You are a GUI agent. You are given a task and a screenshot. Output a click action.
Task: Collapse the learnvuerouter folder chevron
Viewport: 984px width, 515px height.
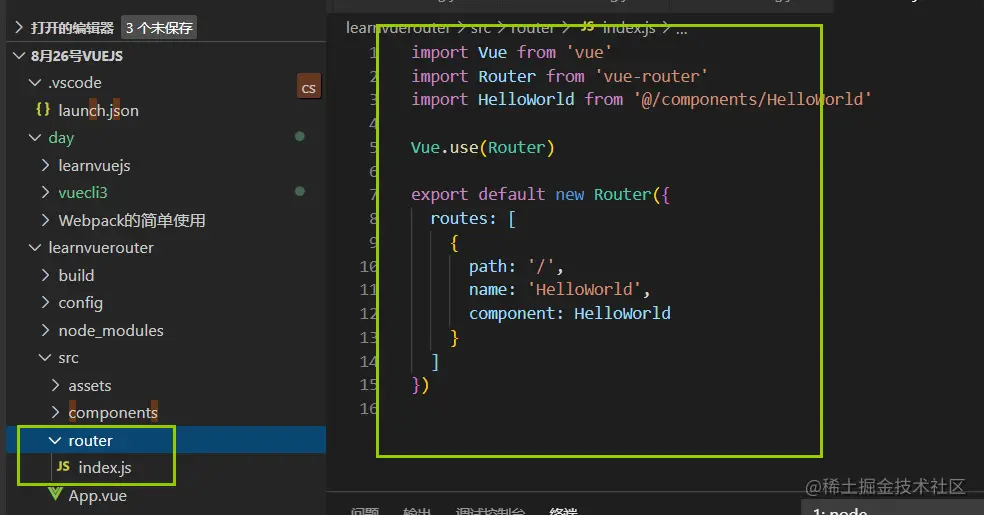[35, 248]
